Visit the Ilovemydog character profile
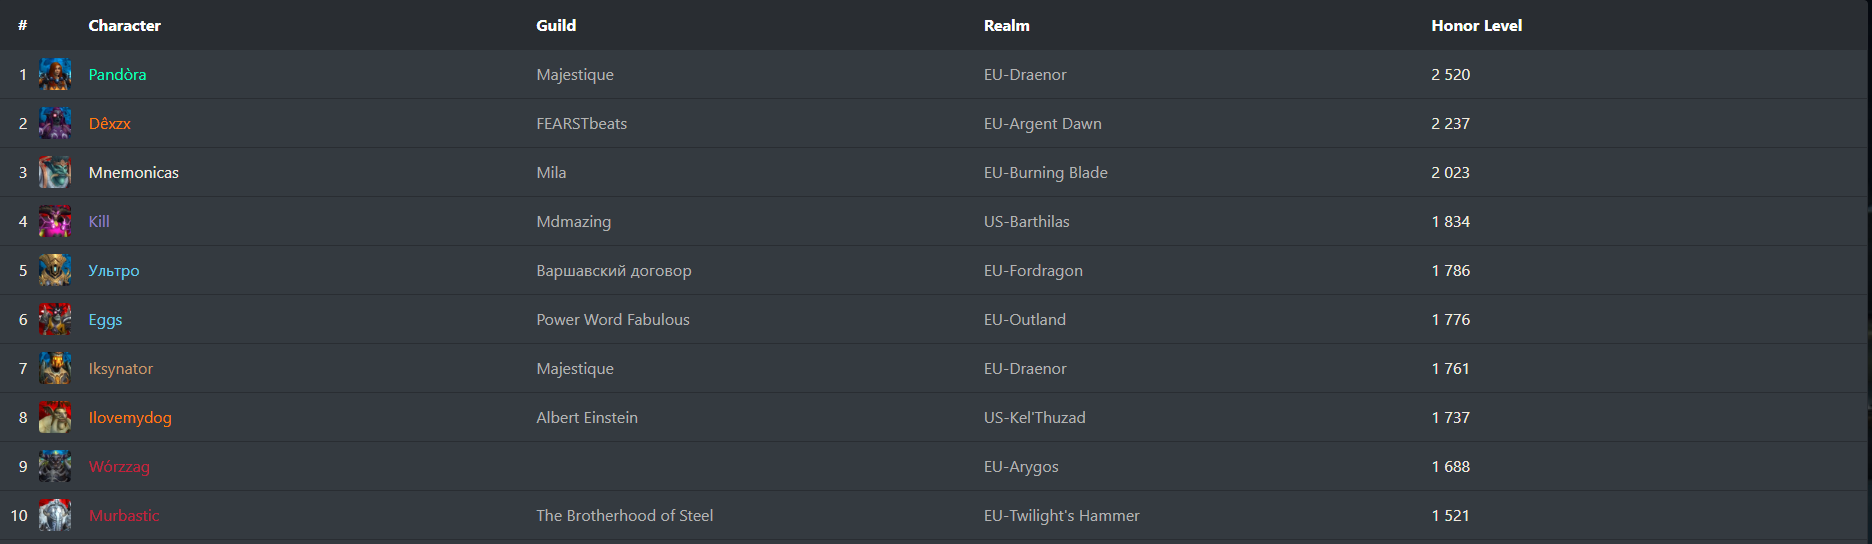This screenshot has width=1872, height=544. 130,417
